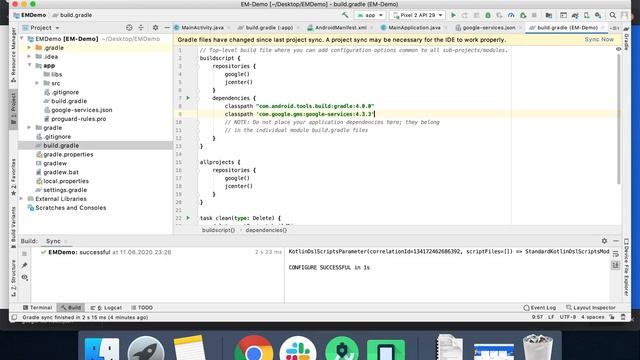Run the app with the green play button
This screenshot has height=360, width=640.
[x=453, y=15]
